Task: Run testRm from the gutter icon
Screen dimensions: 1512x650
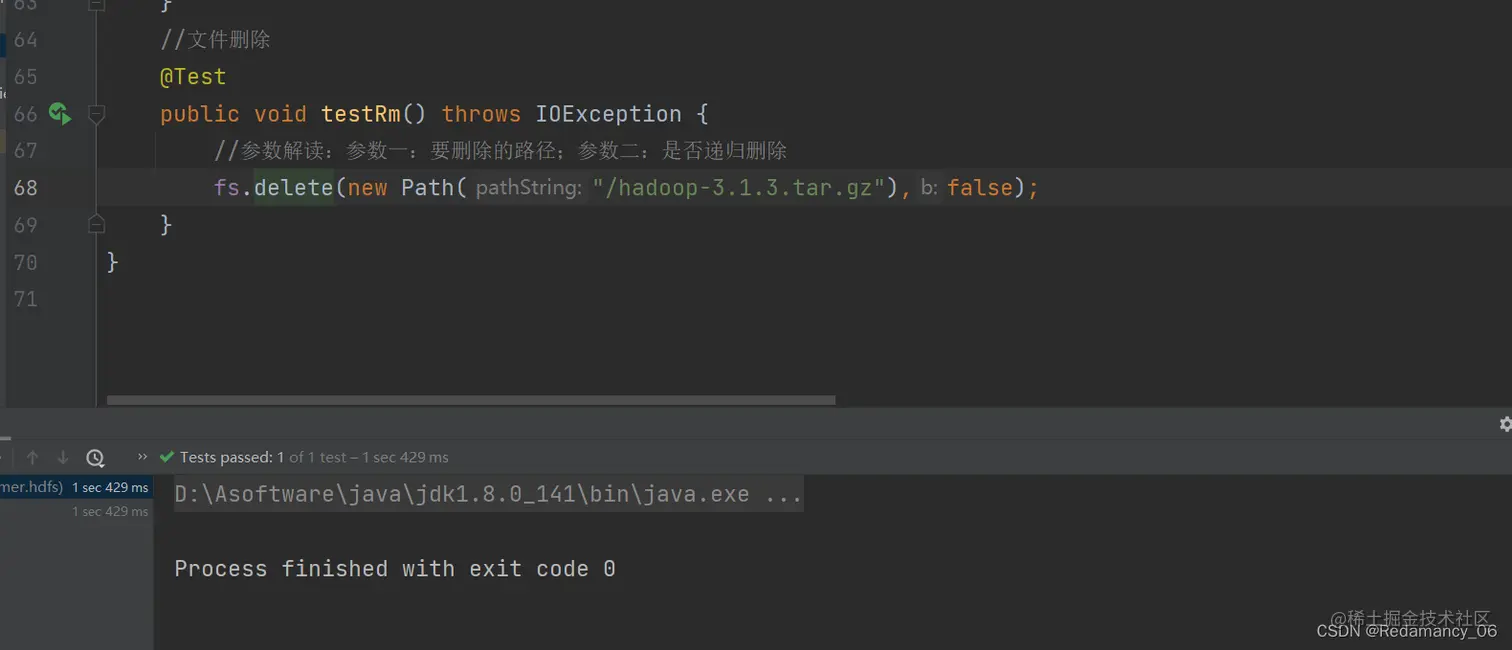Action: [x=60, y=114]
